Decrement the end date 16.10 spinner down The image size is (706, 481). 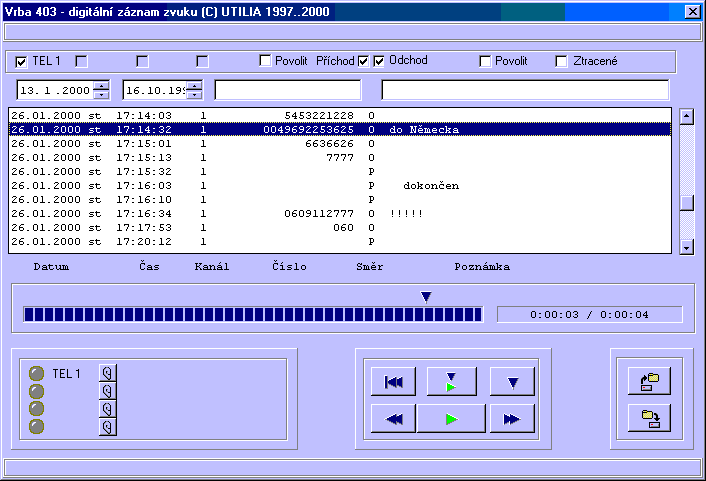(194, 95)
